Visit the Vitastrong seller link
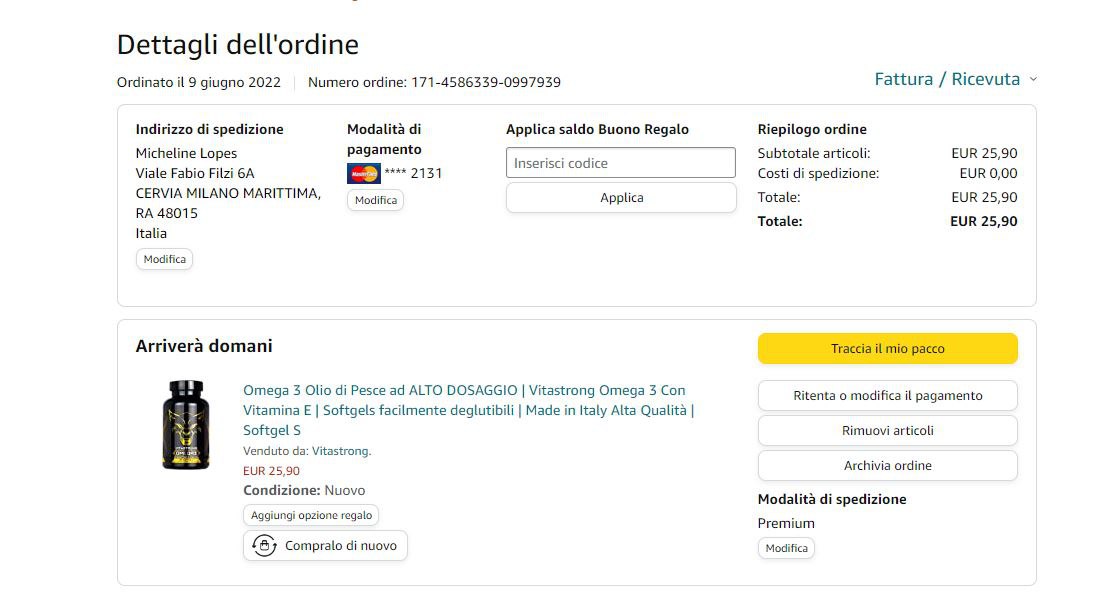The height and width of the screenshot is (605, 1108). pos(341,451)
